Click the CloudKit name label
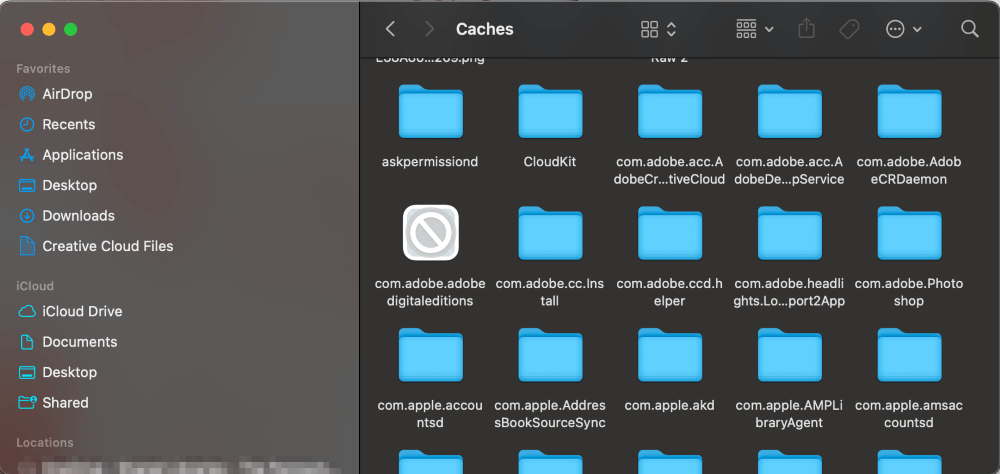The width and height of the screenshot is (1000, 474). [550, 162]
